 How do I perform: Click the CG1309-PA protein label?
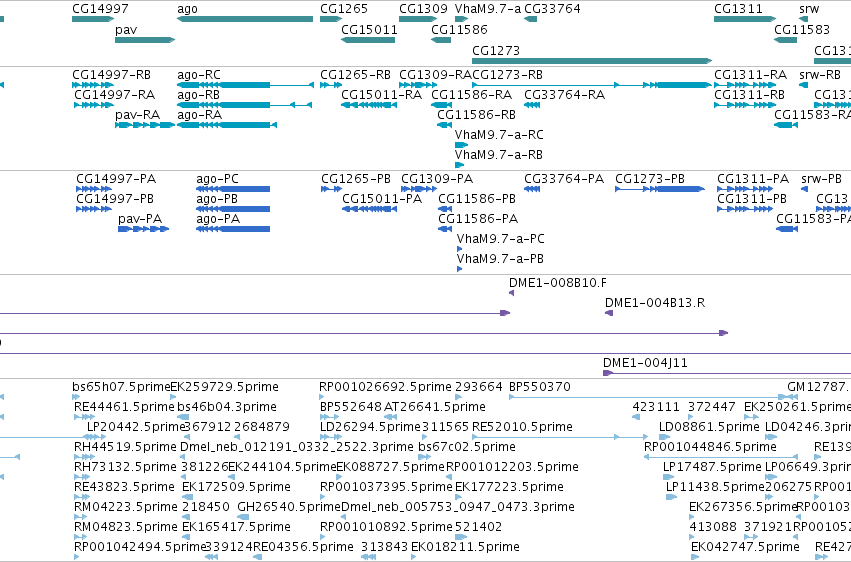point(437,178)
